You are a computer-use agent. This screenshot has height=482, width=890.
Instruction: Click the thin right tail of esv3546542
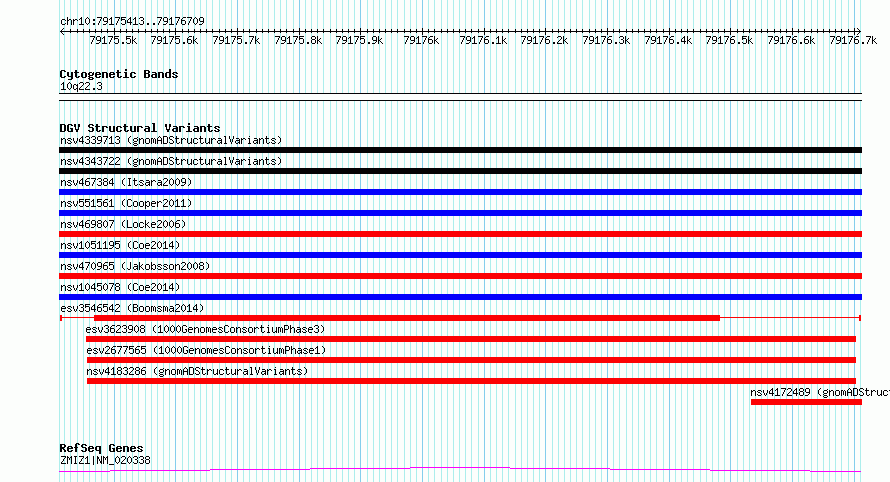pos(791,318)
